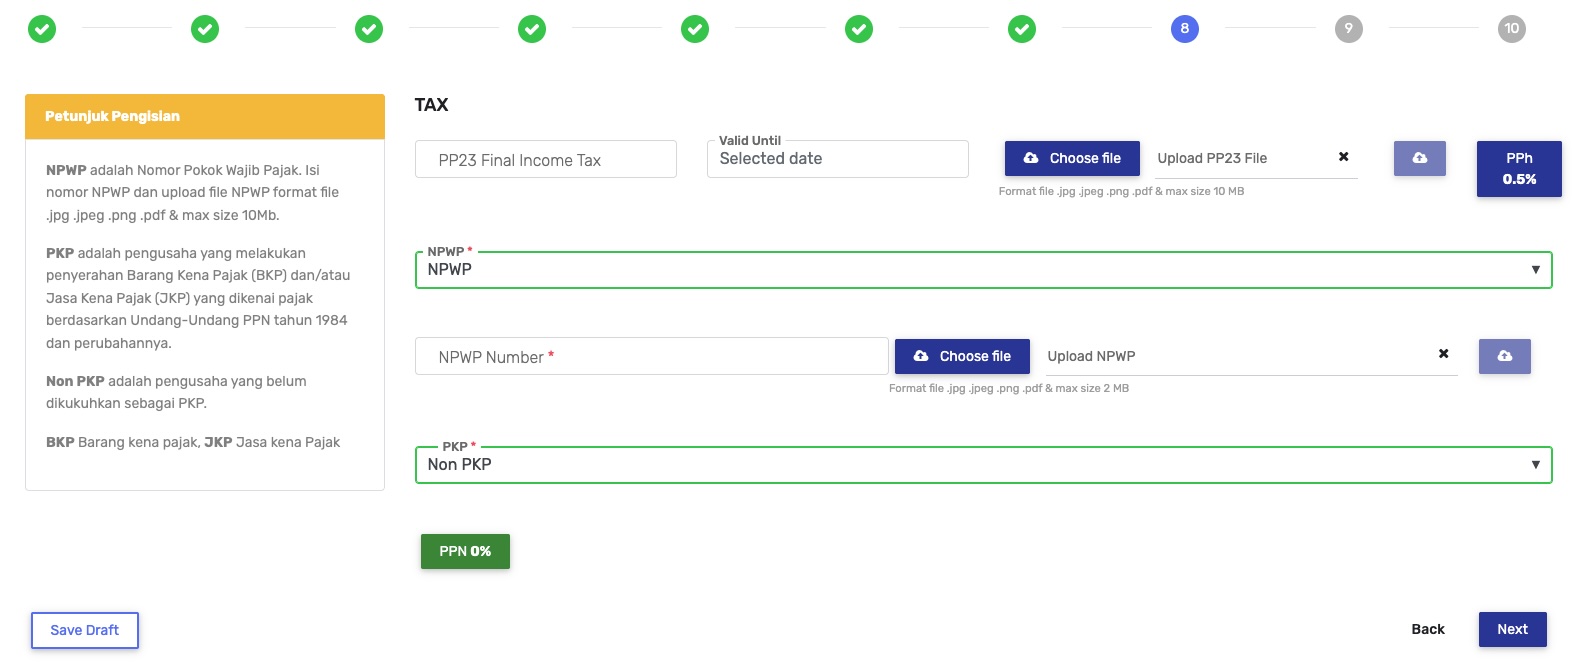Clear the Upload PP23 File selection

[x=1343, y=157]
